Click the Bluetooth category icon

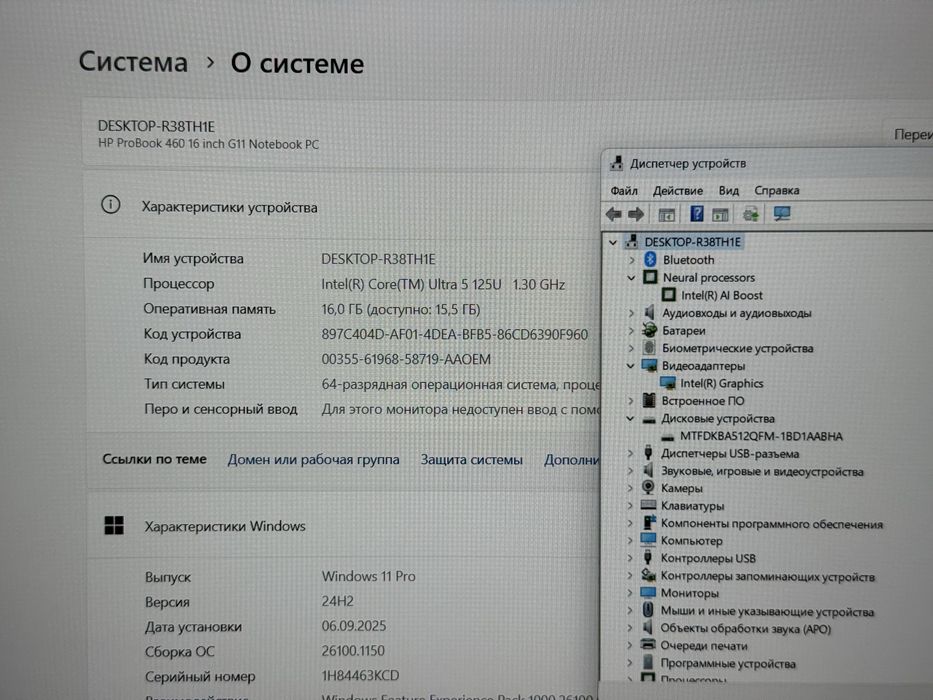650,260
